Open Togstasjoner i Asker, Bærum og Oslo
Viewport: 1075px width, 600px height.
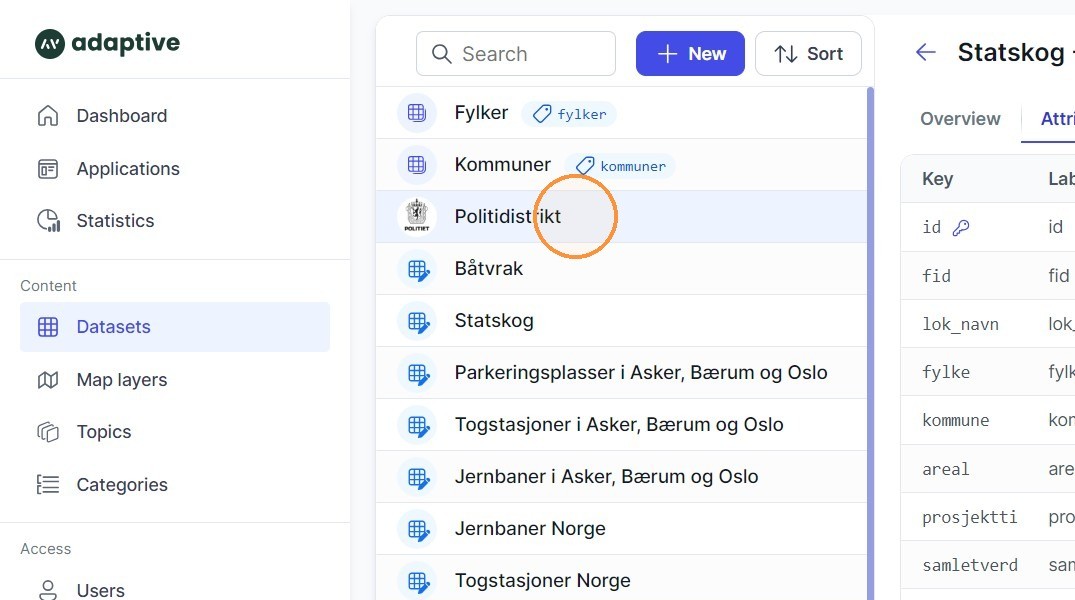pos(621,425)
